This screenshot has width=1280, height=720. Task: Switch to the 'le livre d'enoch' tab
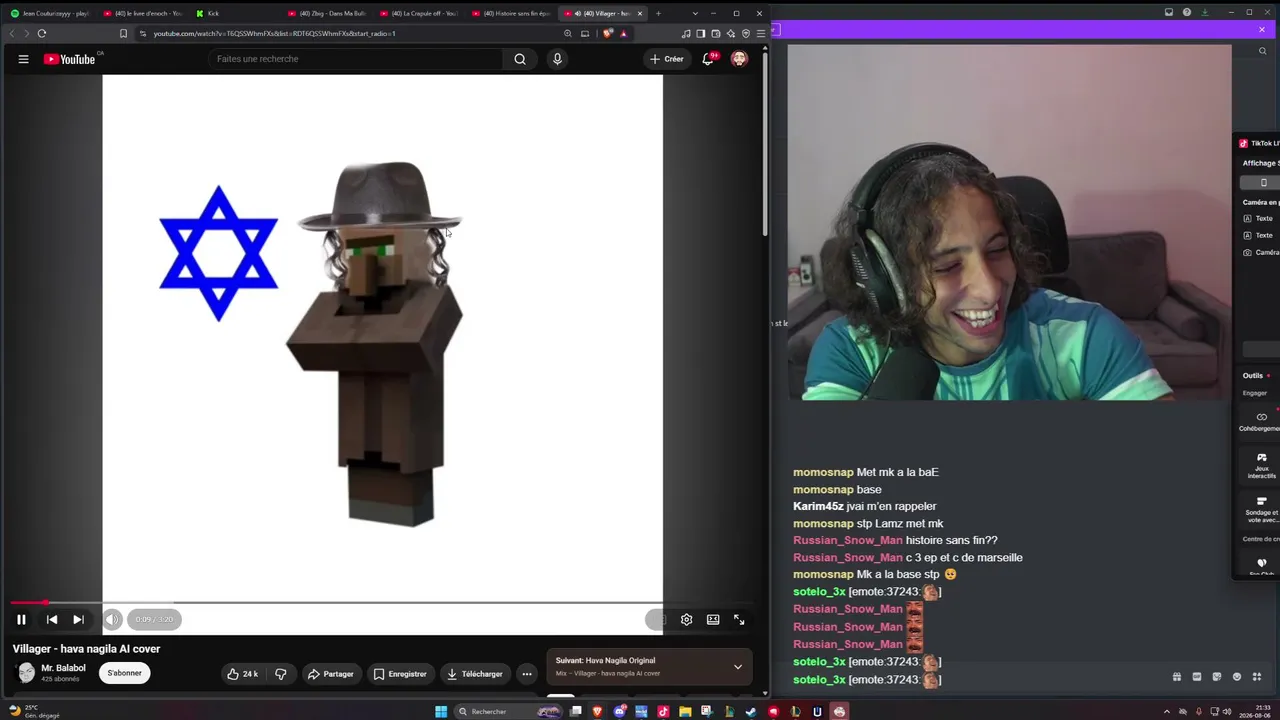pyautogui.click(x=142, y=13)
